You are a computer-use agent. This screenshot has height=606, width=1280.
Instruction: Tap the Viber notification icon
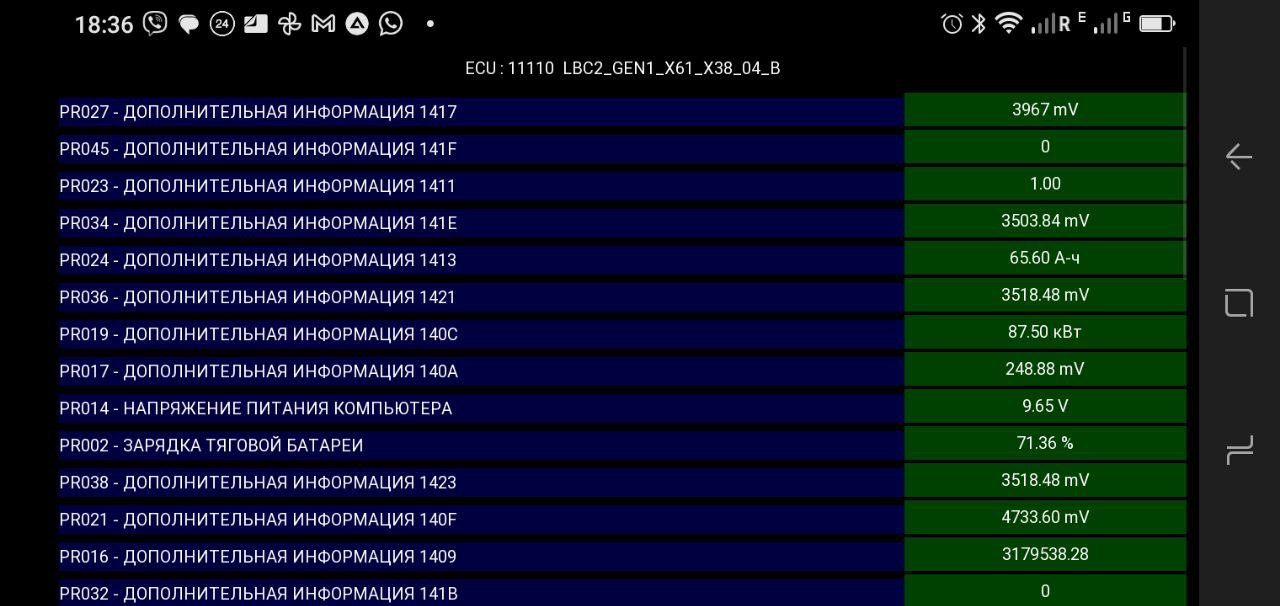point(155,24)
